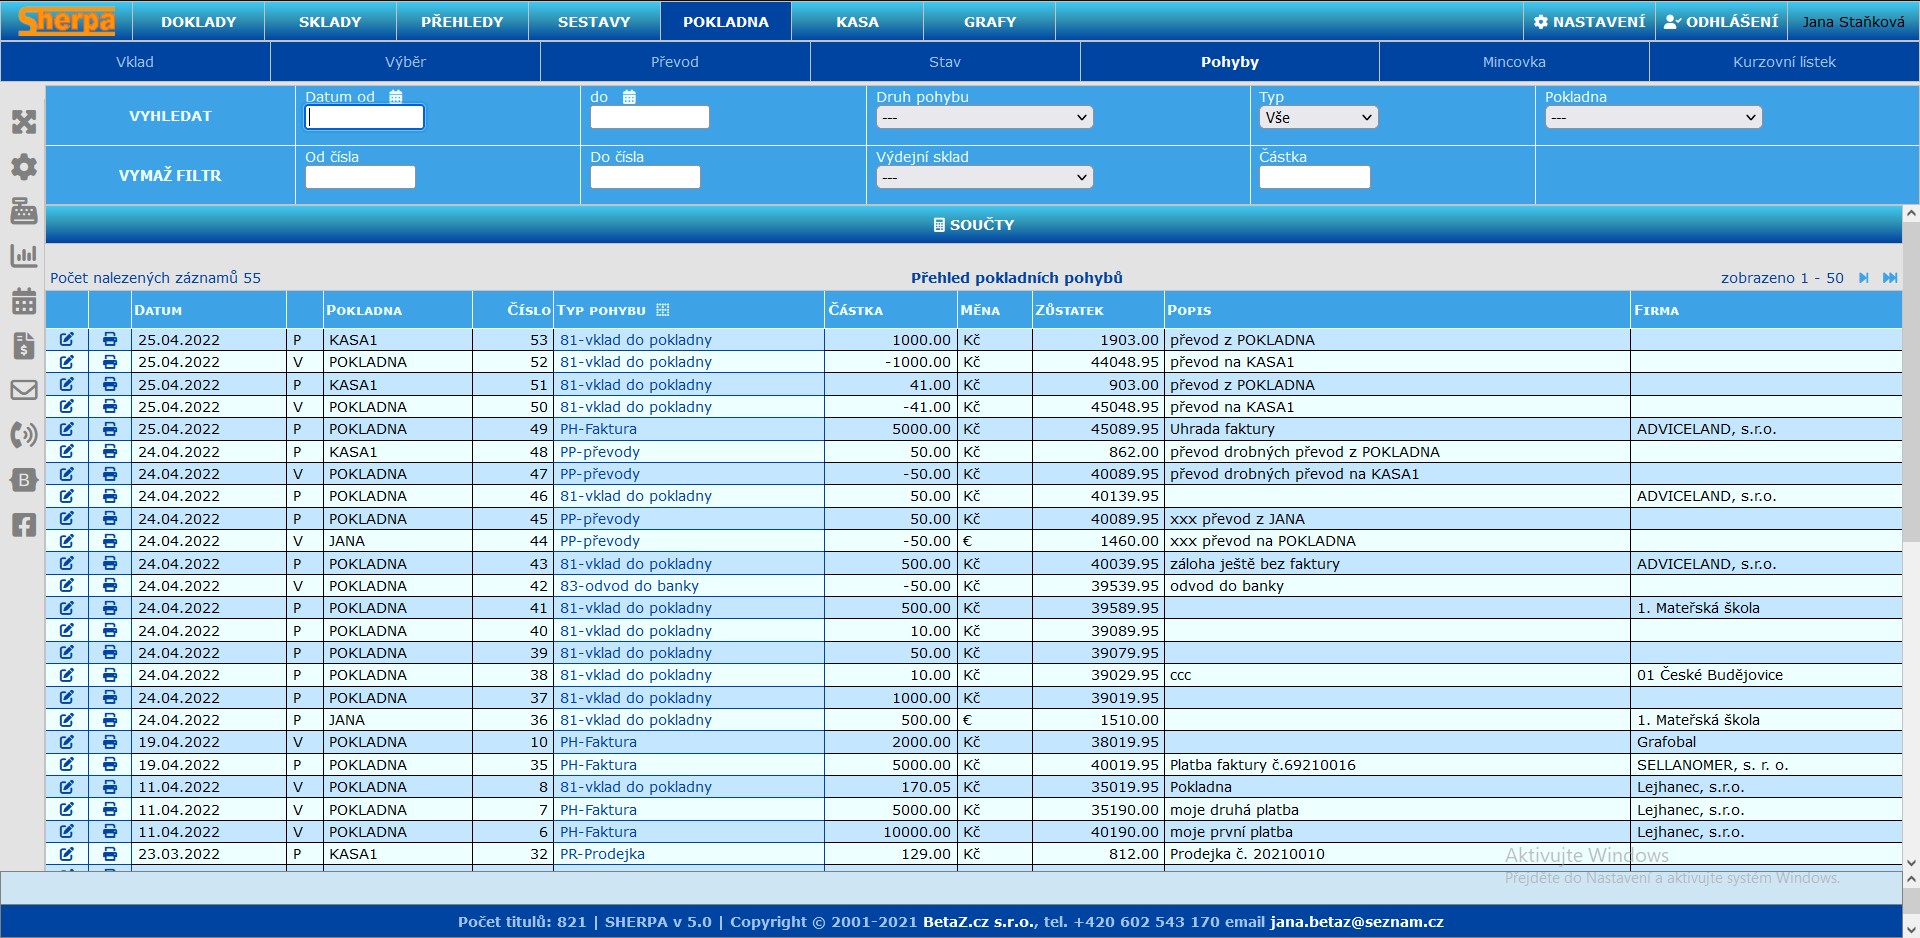
Task: Expand the Druh pohybu dropdown
Action: click(x=984, y=118)
